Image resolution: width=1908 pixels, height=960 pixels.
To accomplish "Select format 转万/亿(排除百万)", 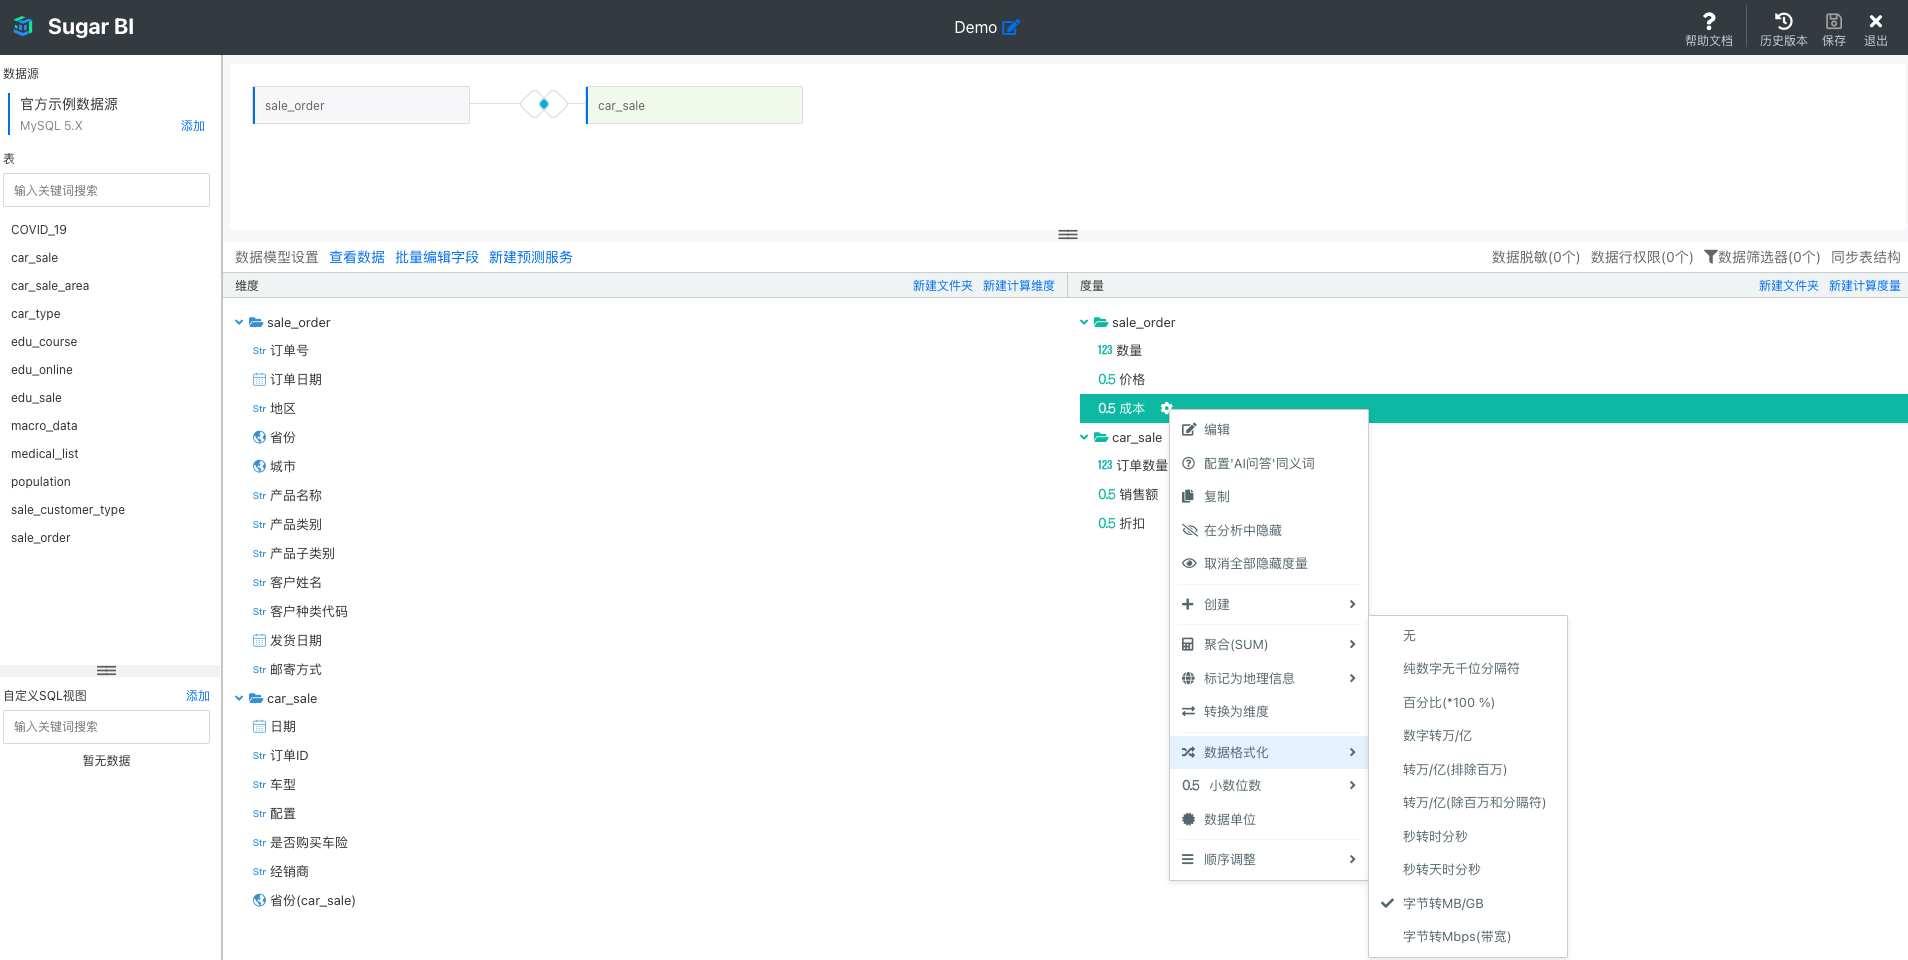I will [1468, 769].
